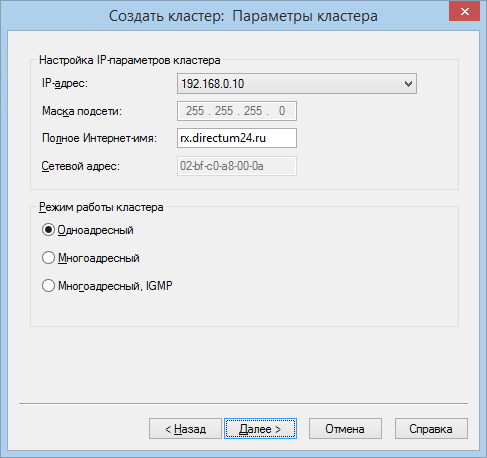
Task: Open the 192.168.0.10 combo box
Action: 297,84
